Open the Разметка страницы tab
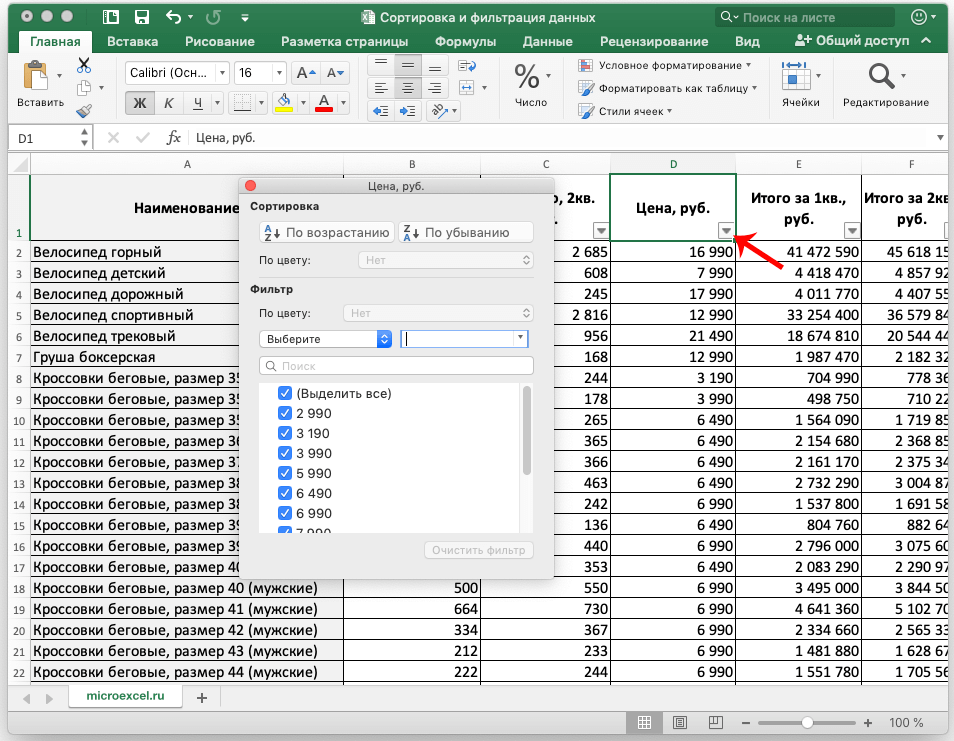This screenshot has height=741, width=954. [344, 41]
